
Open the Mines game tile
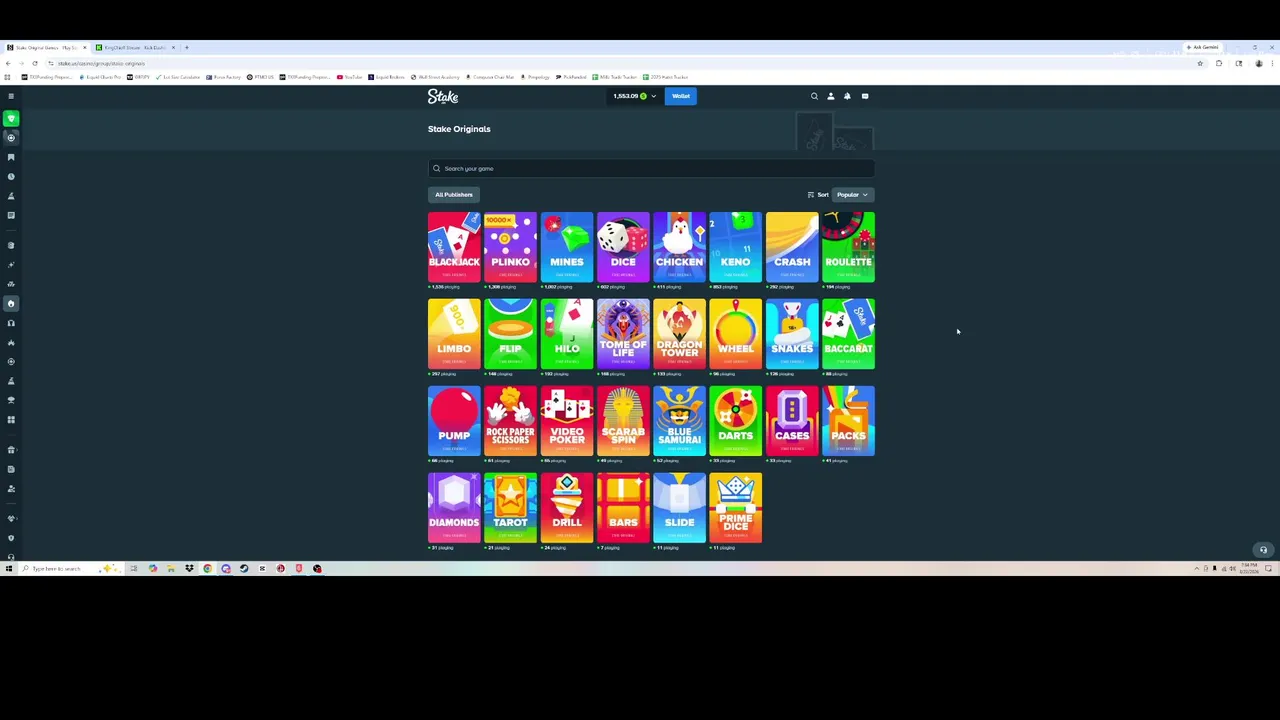[567, 246]
